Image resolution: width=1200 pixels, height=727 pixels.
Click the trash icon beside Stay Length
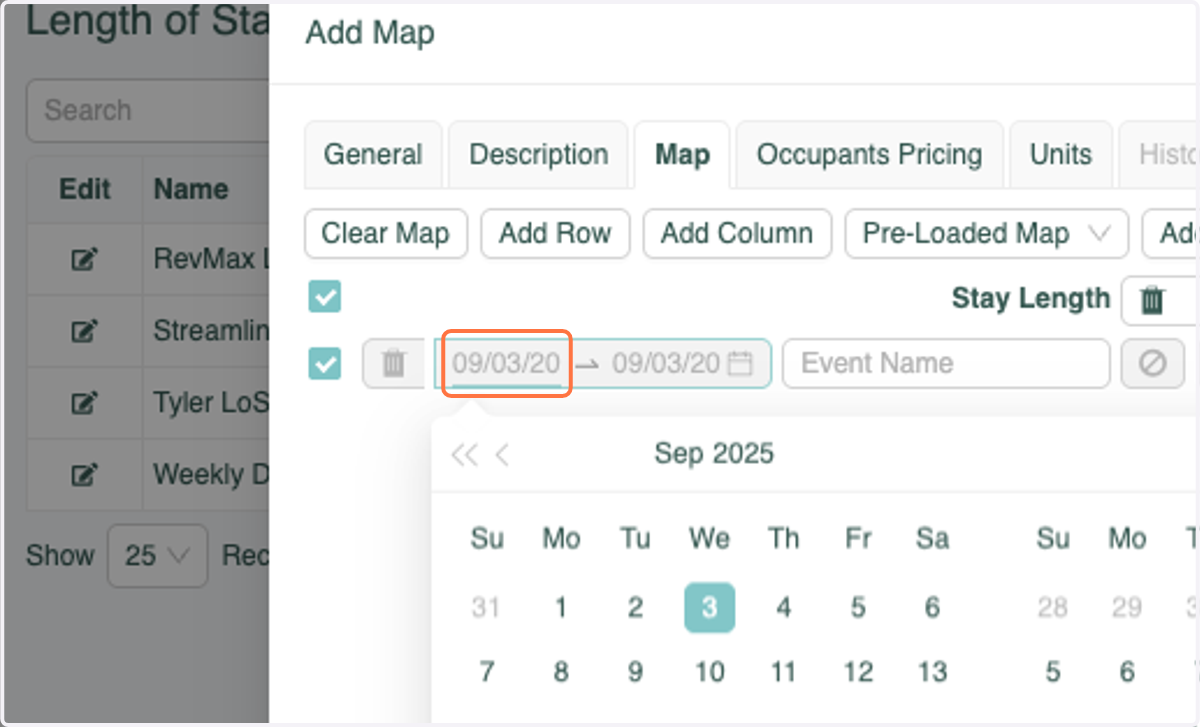point(1153,299)
